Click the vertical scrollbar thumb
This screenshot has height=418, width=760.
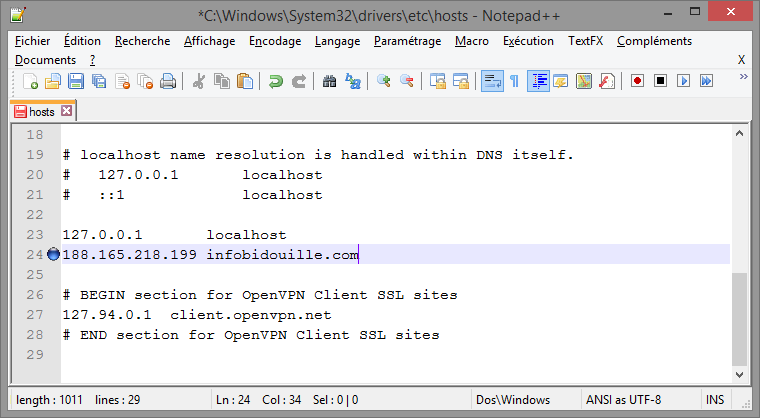tap(739, 319)
